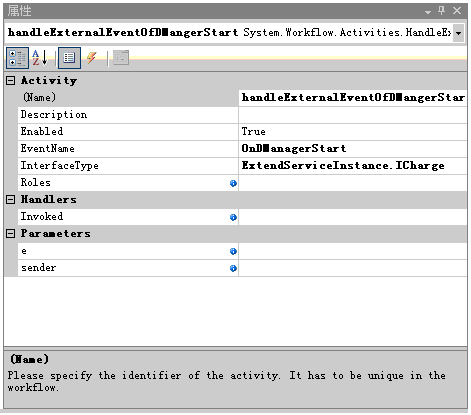This screenshot has width=471, height=415.
Task: Collapse the Activity category
Action: 11,80
